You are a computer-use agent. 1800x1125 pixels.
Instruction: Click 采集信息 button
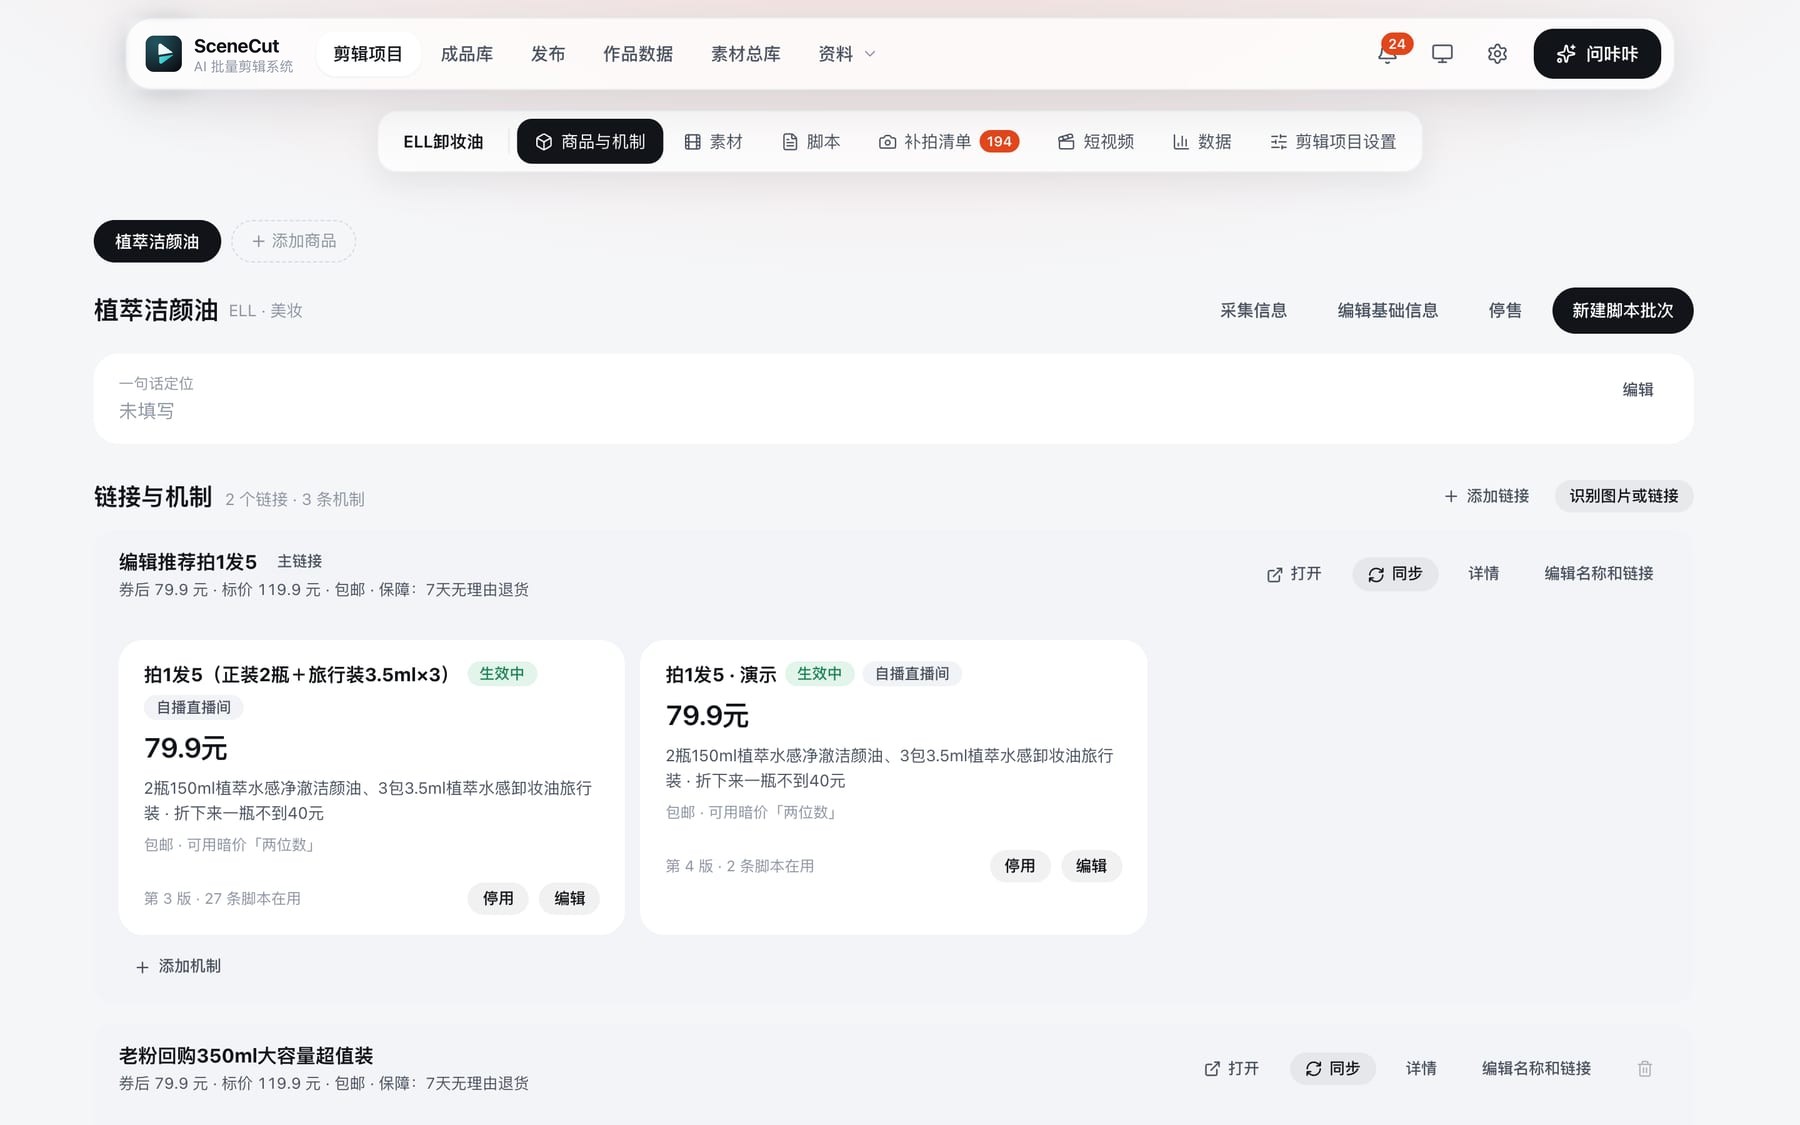(x=1253, y=311)
